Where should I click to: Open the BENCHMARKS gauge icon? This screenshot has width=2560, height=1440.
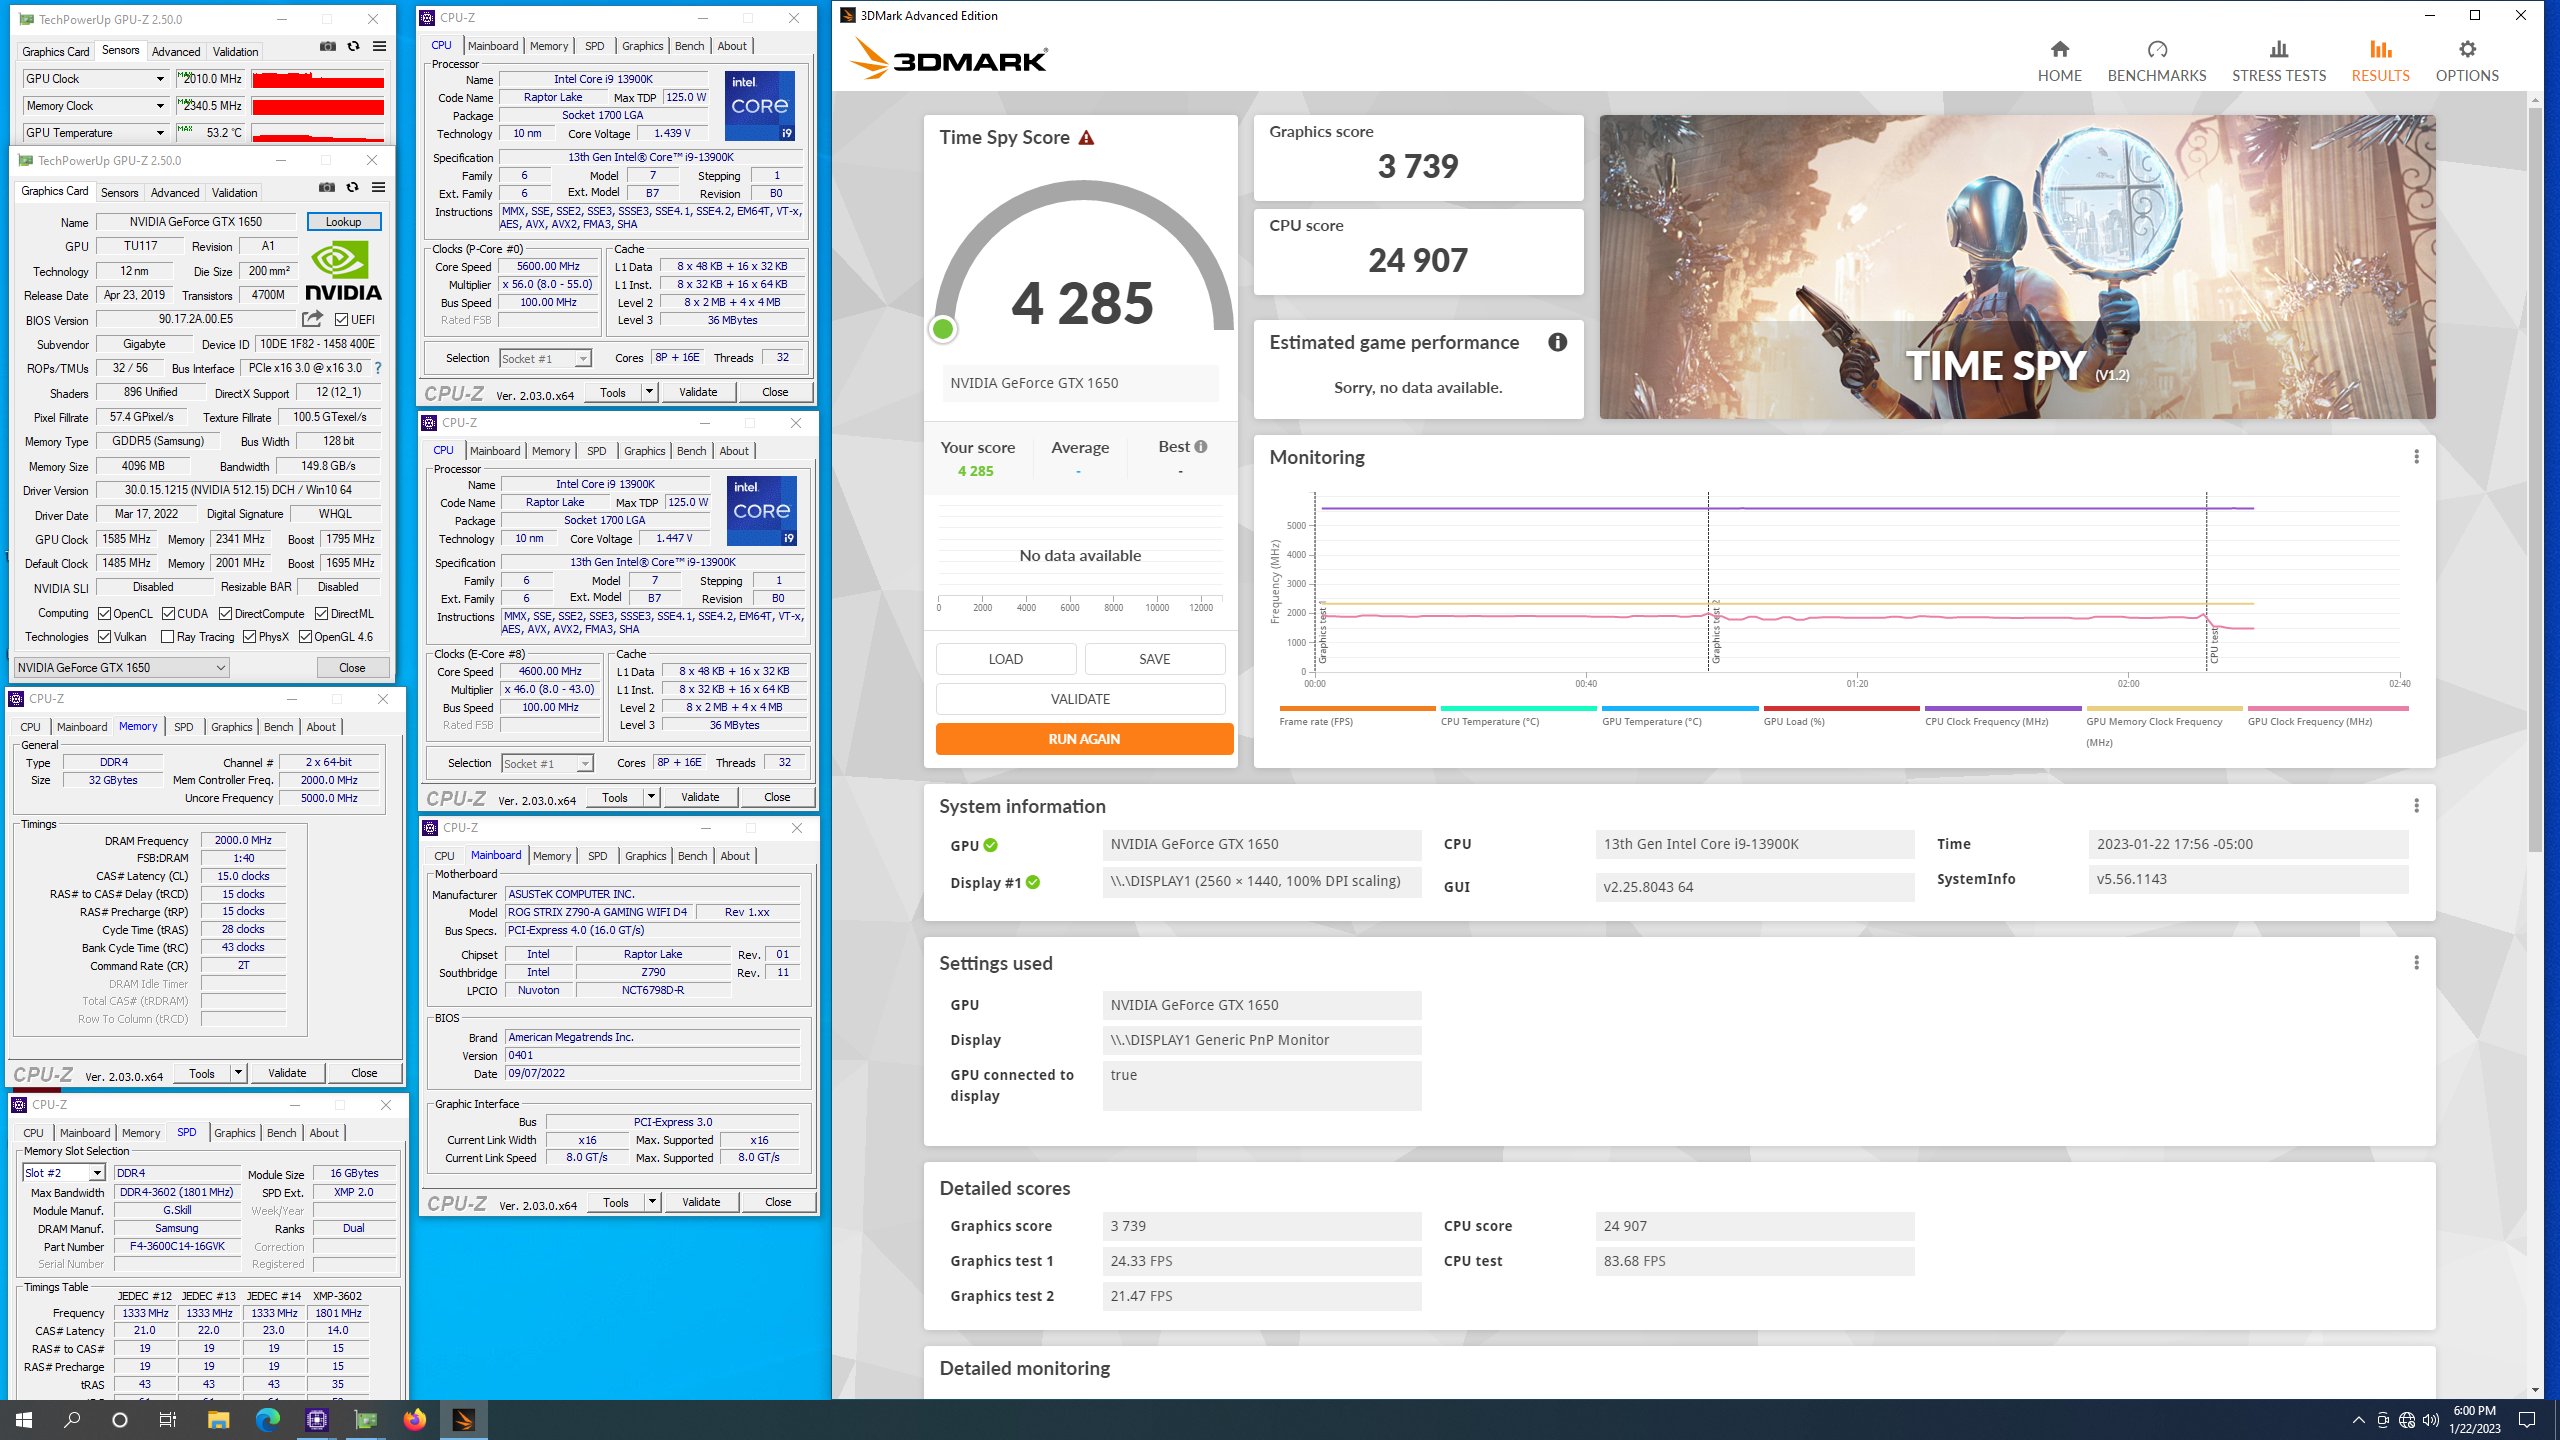[2157, 49]
